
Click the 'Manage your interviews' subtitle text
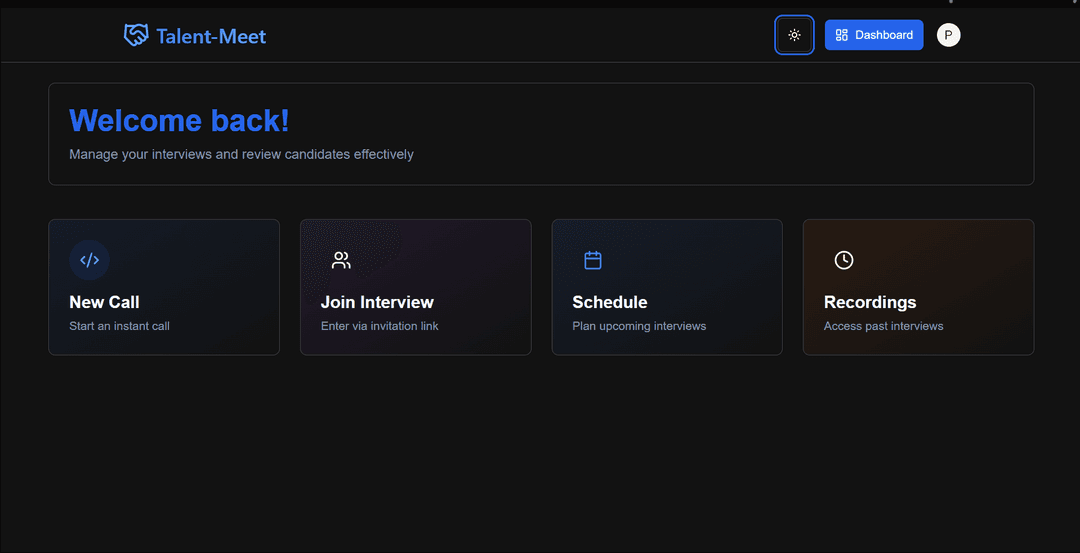point(241,154)
